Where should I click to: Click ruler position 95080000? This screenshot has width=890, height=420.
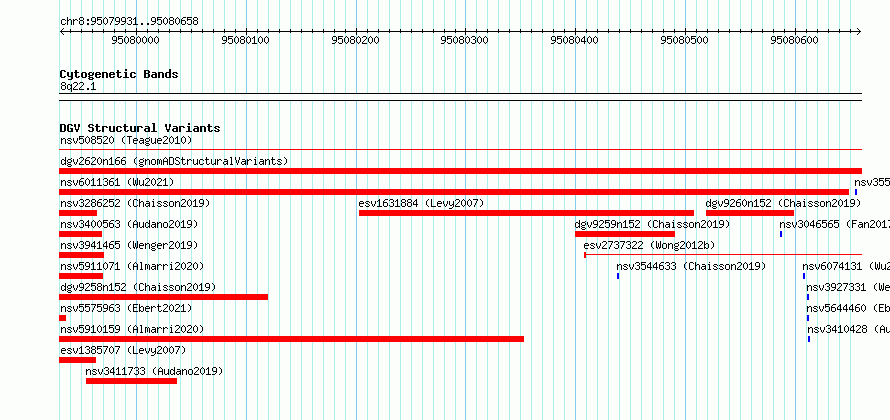136,40
